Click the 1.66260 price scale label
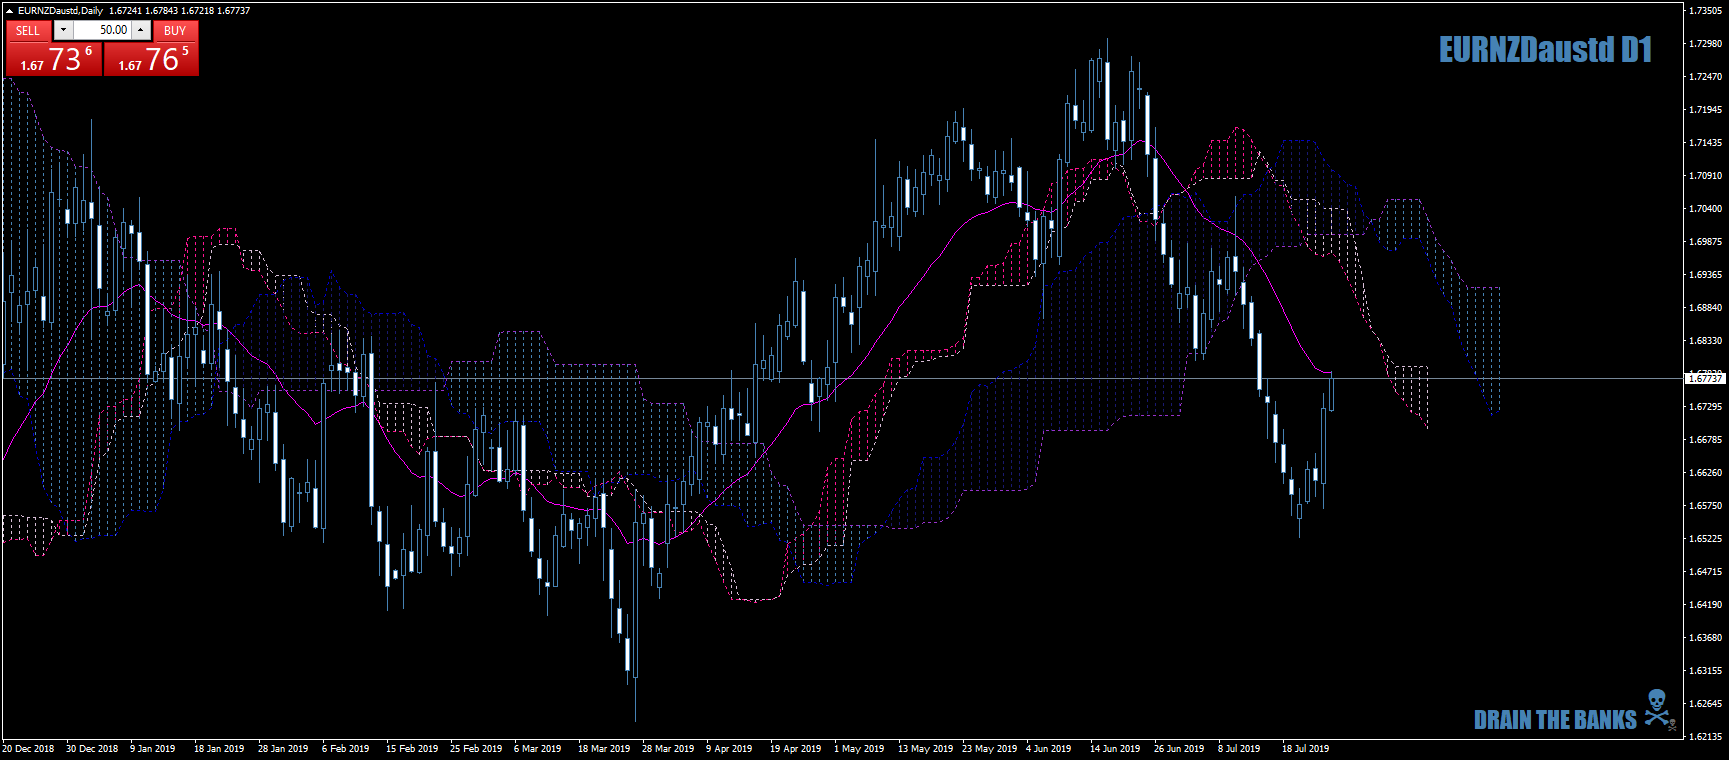1729x760 pixels. [1706, 472]
